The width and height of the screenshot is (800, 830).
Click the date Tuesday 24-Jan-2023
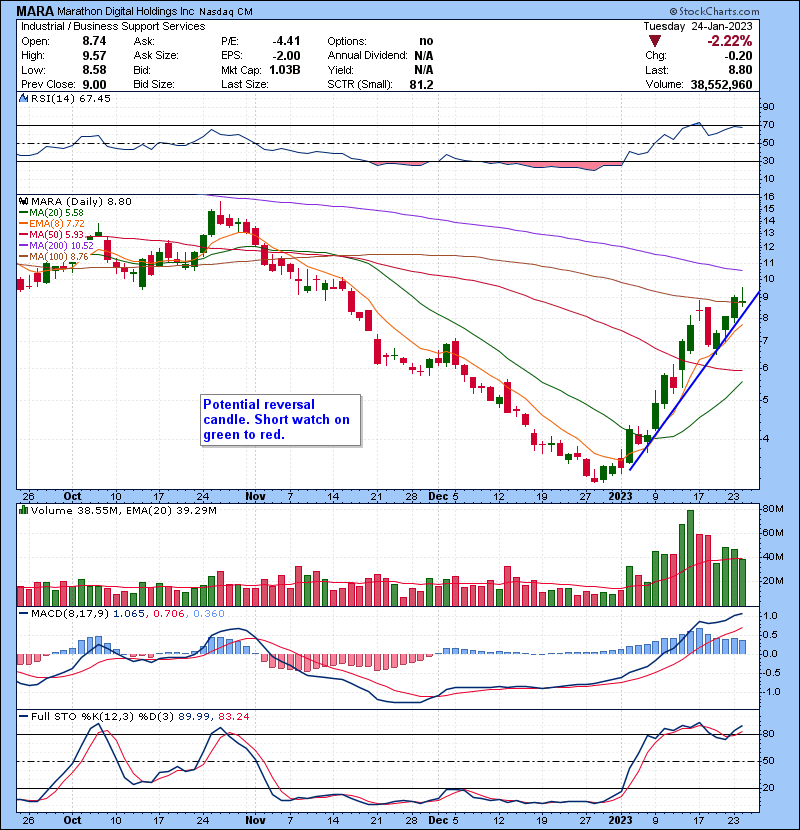coord(698,26)
